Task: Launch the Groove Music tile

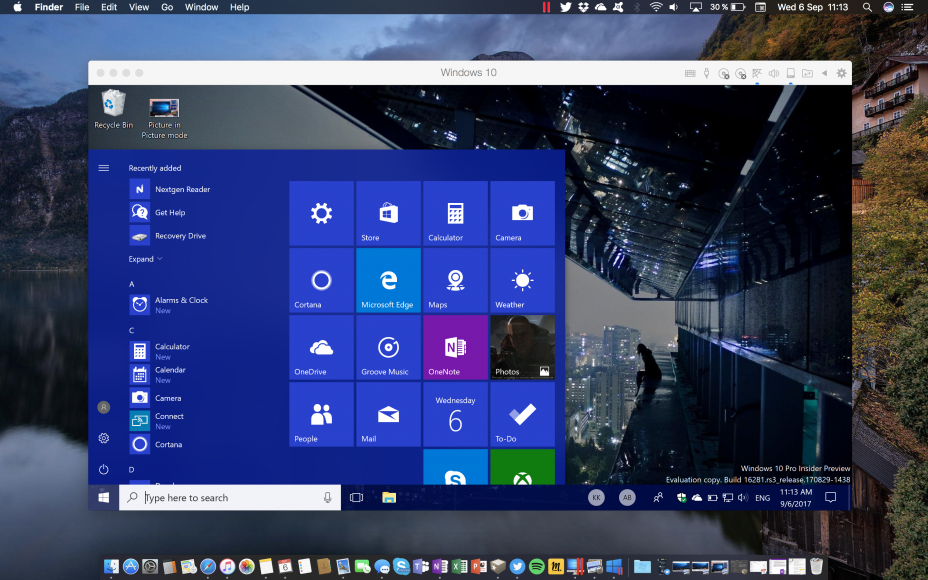Action: click(x=388, y=347)
